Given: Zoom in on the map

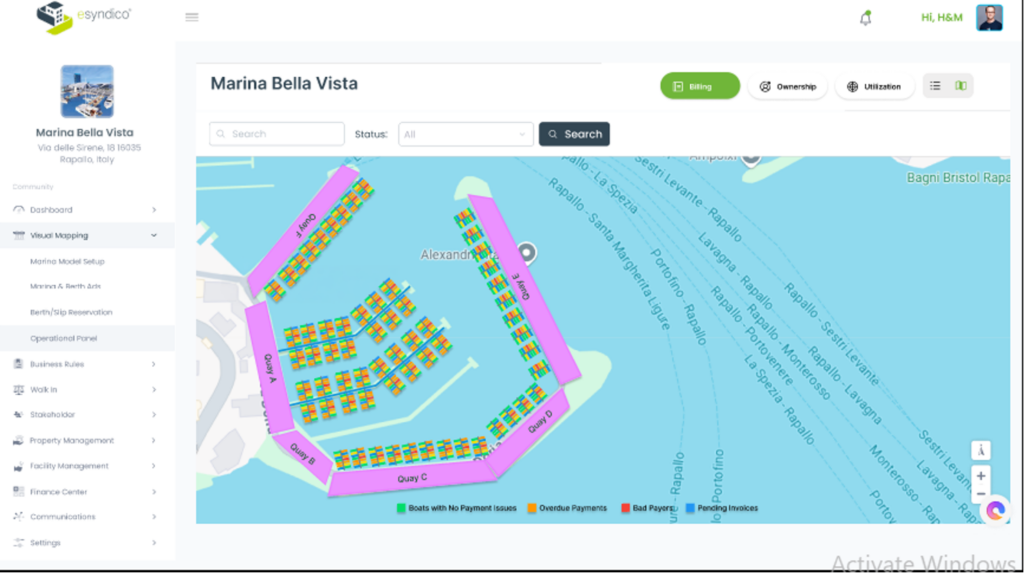Looking at the screenshot, I should coord(981,476).
